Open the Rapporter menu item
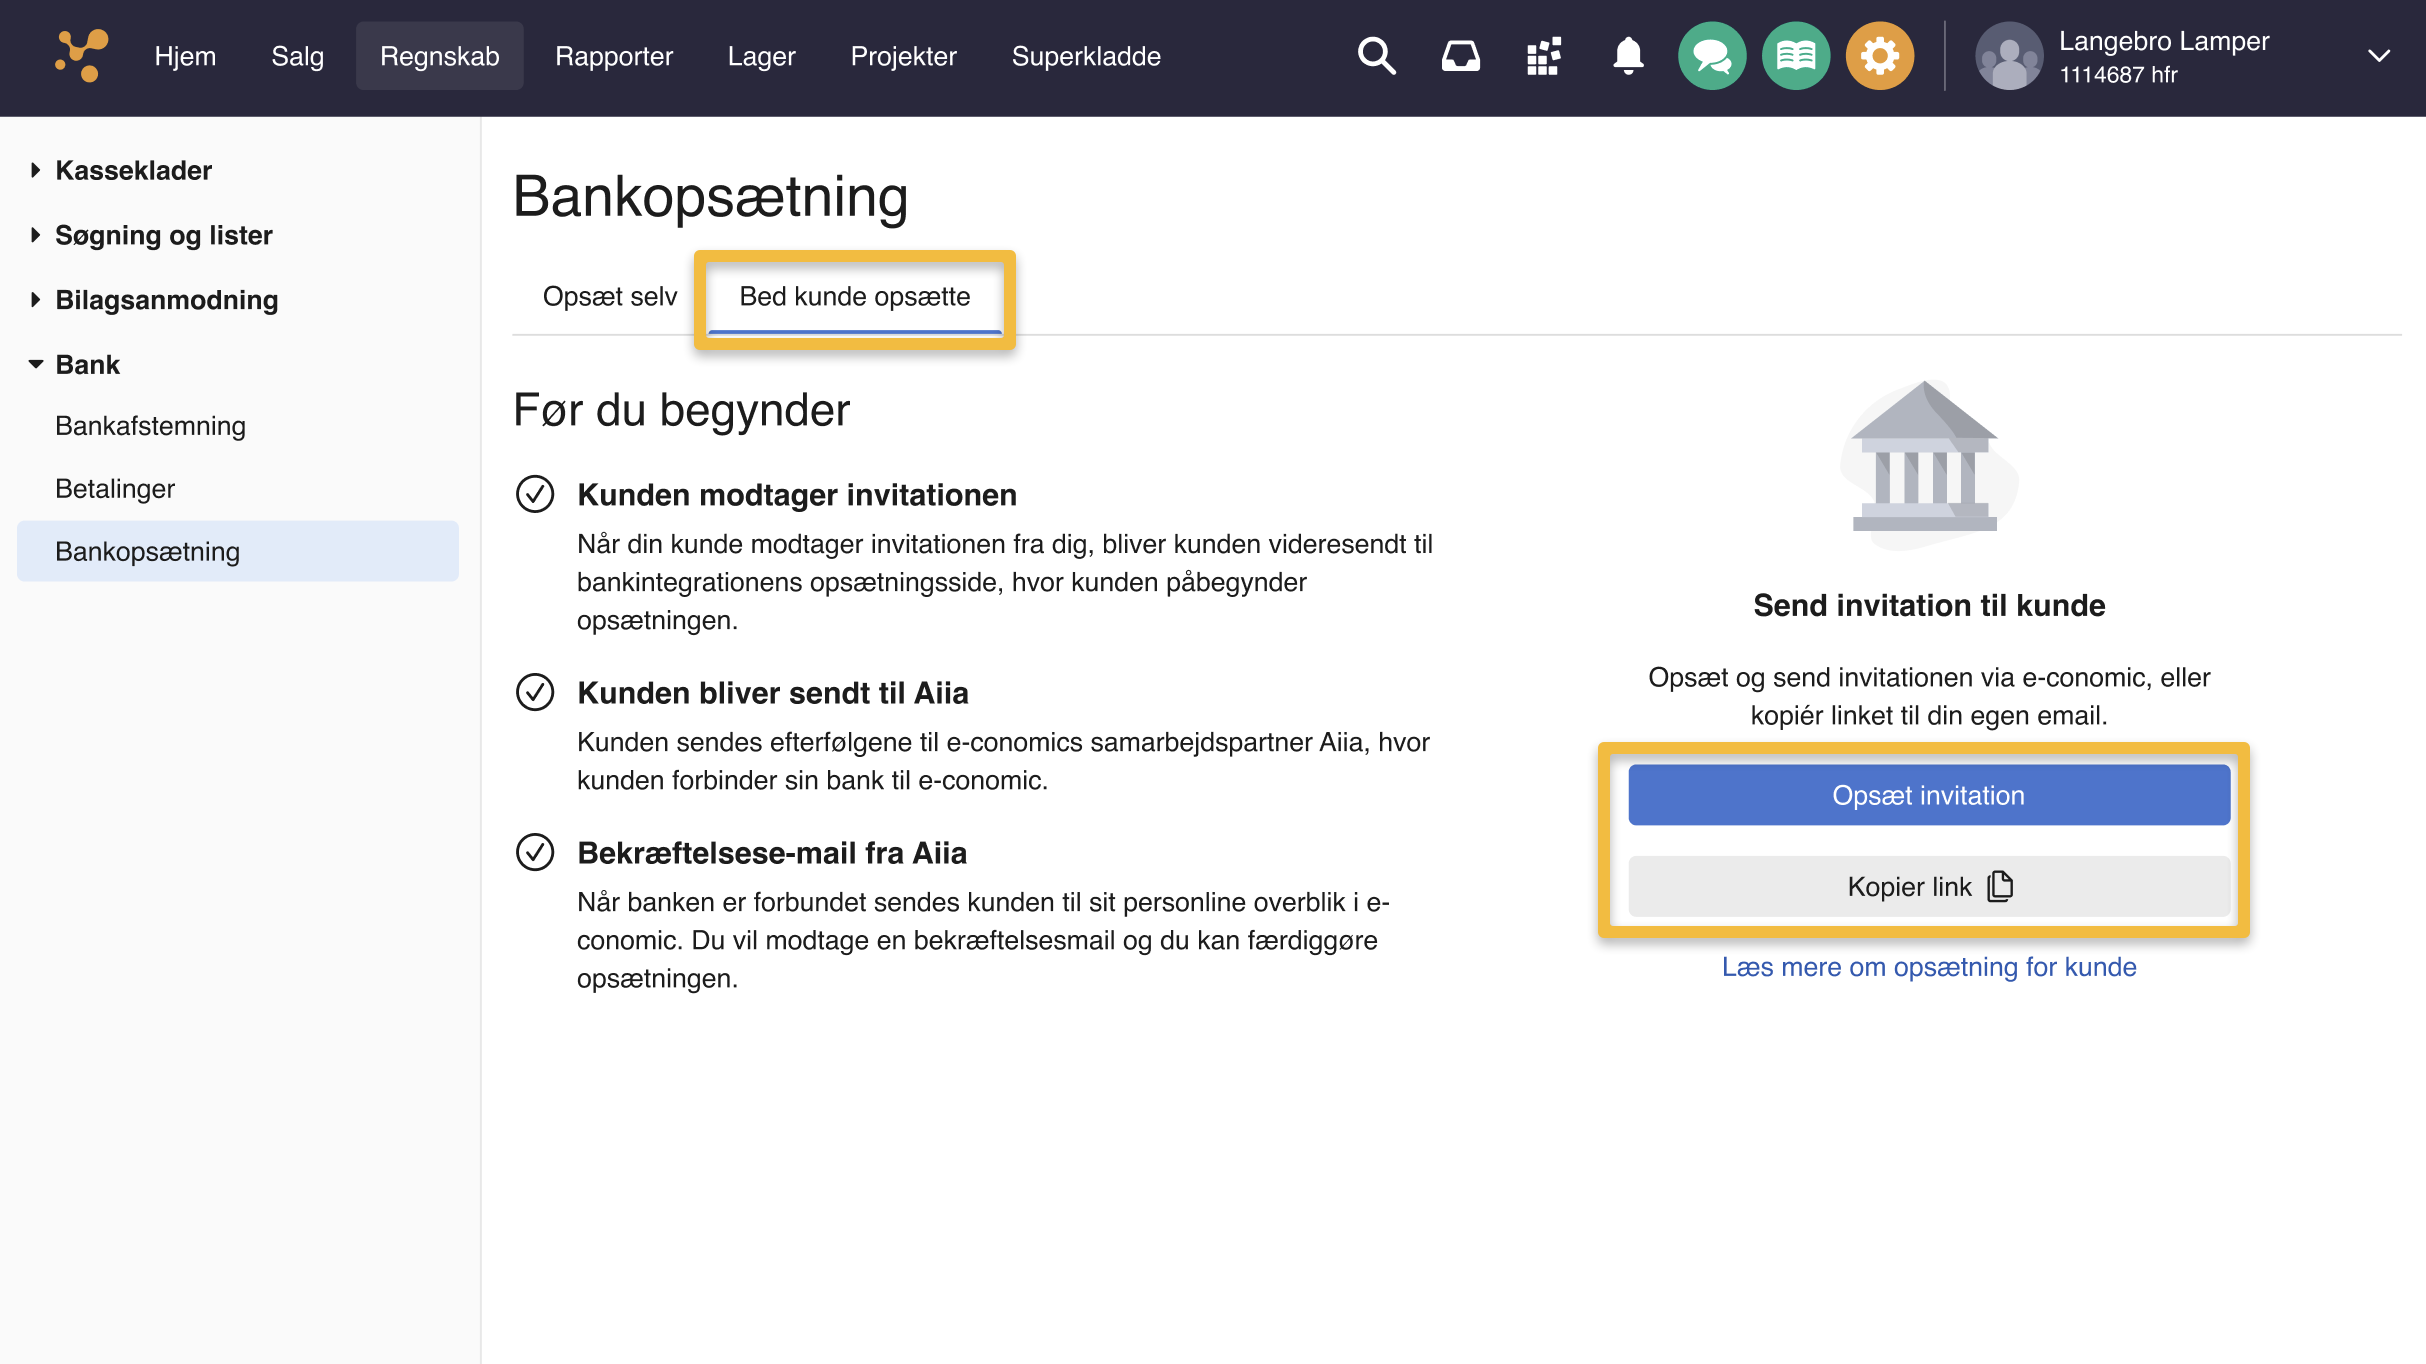2426x1364 pixels. tap(614, 56)
